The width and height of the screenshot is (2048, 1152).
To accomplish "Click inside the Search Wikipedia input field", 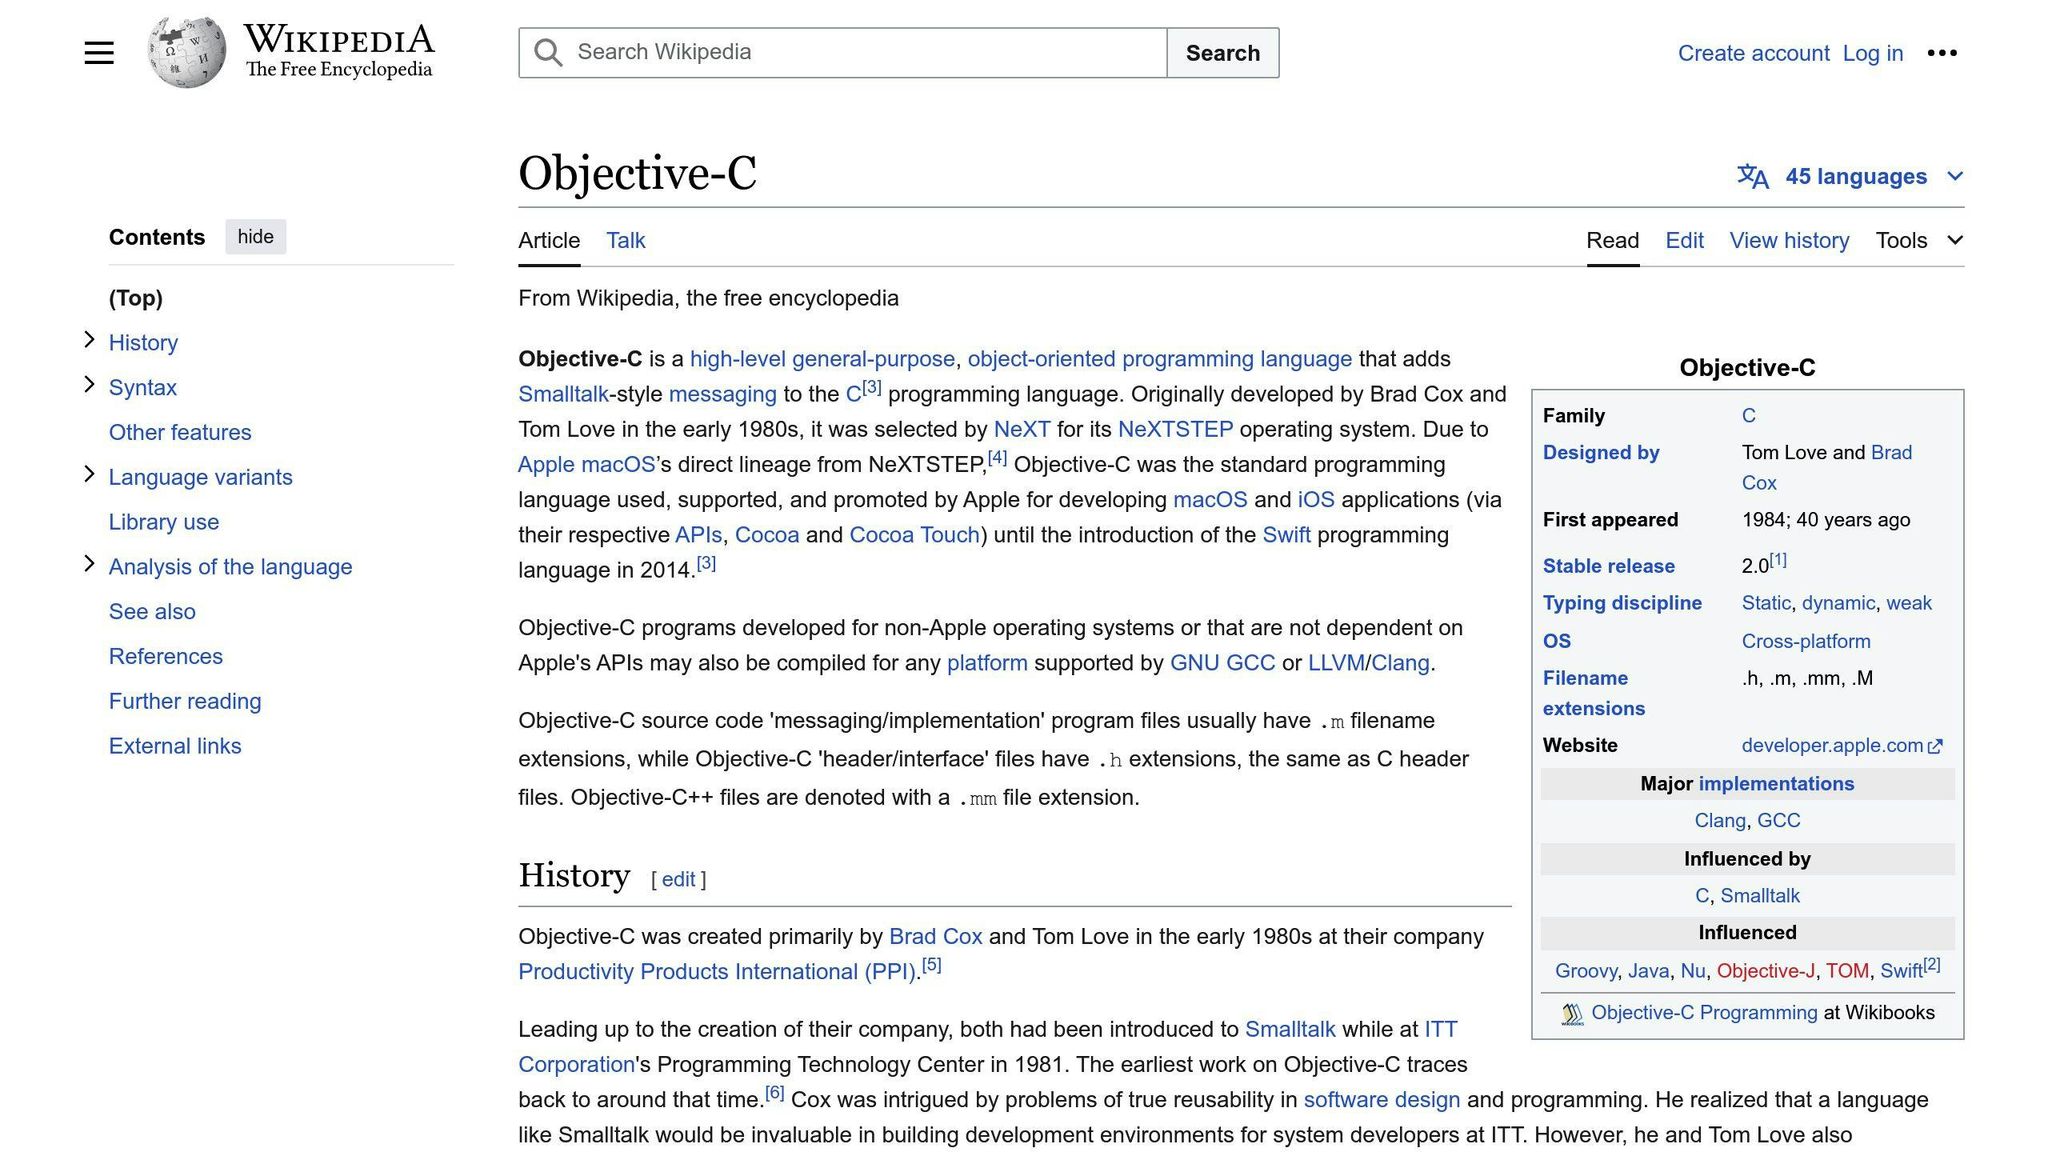I will tap(850, 52).
